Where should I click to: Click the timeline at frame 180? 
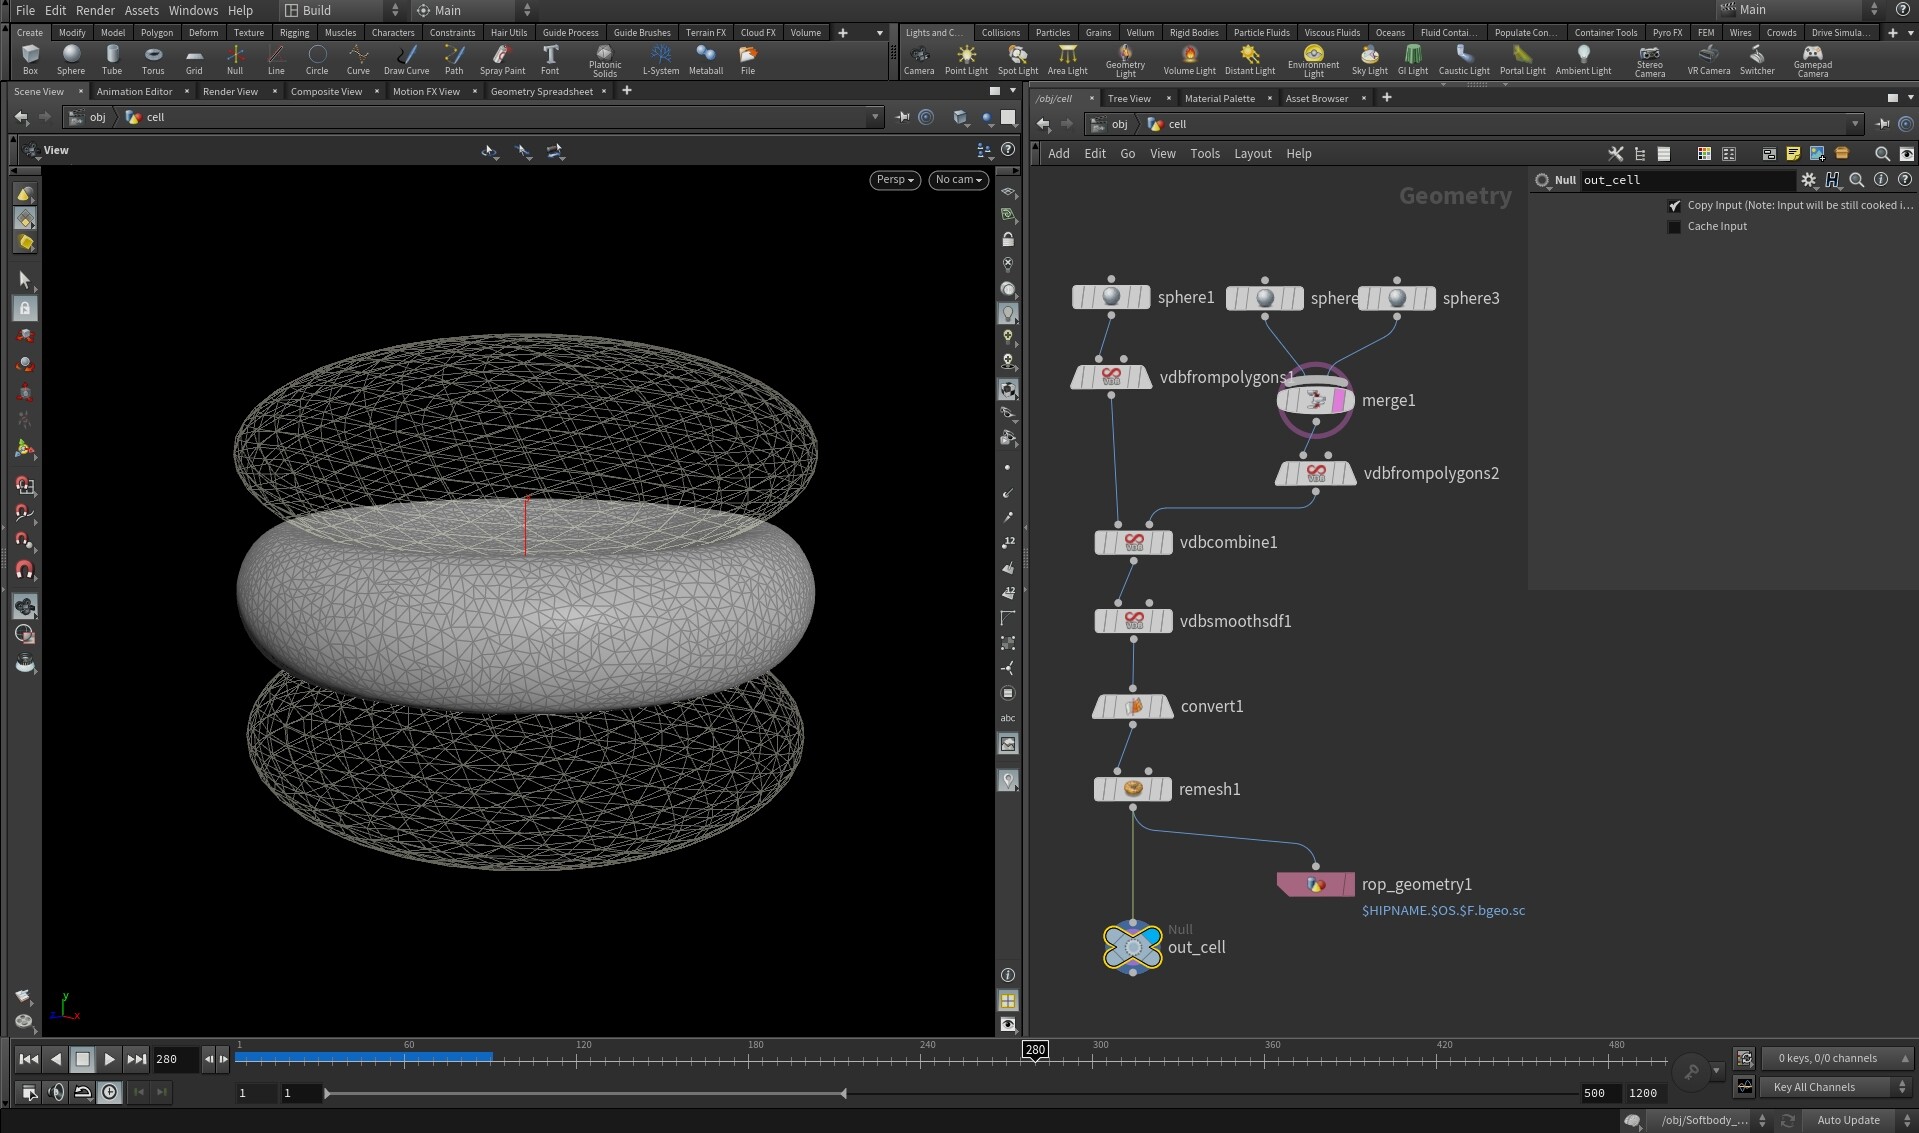749,1059
